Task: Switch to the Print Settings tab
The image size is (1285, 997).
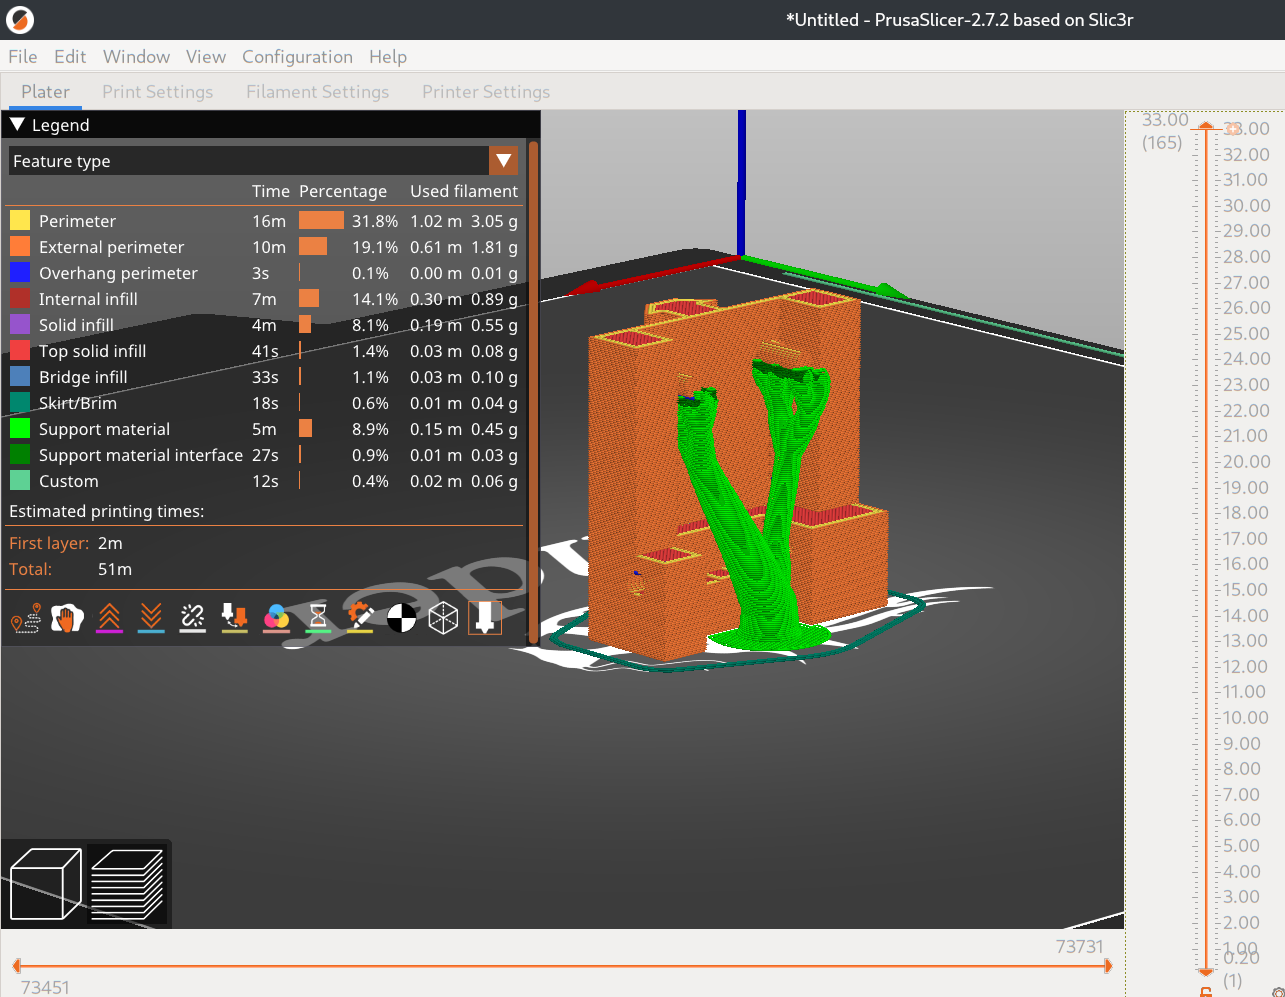Action: tap(157, 91)
